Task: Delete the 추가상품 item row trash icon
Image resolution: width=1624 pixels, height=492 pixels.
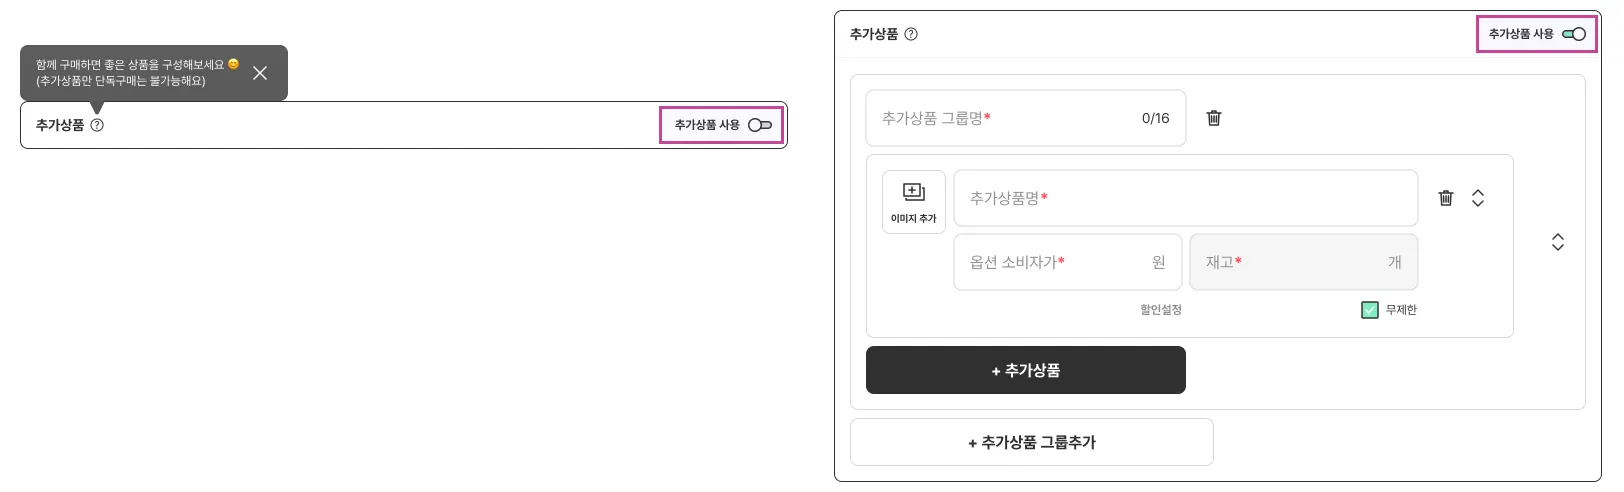Action: pos(1446,198)
